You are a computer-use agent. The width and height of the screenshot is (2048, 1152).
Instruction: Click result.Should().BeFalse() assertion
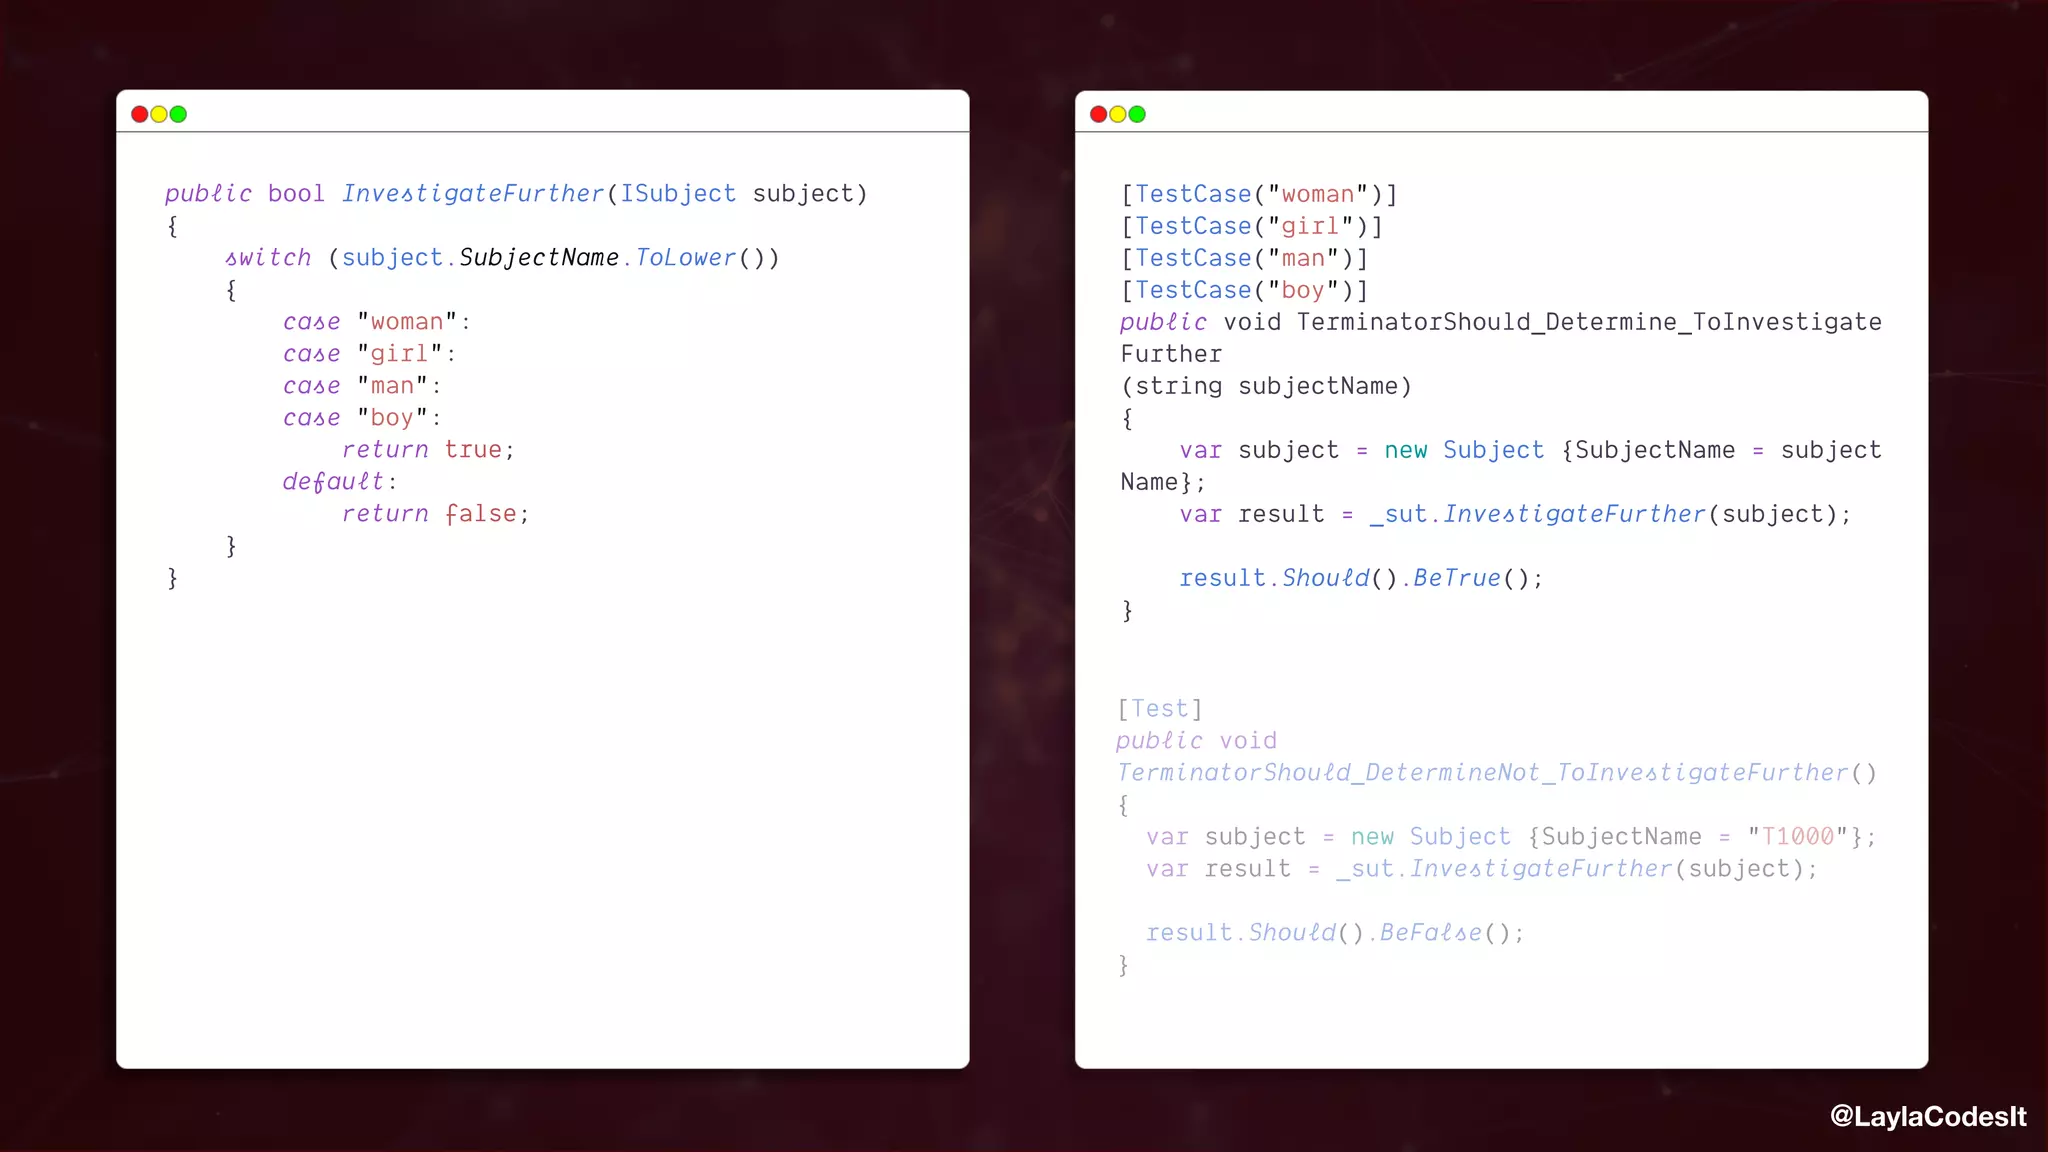pyautogui.click(x=1336, y=933)
